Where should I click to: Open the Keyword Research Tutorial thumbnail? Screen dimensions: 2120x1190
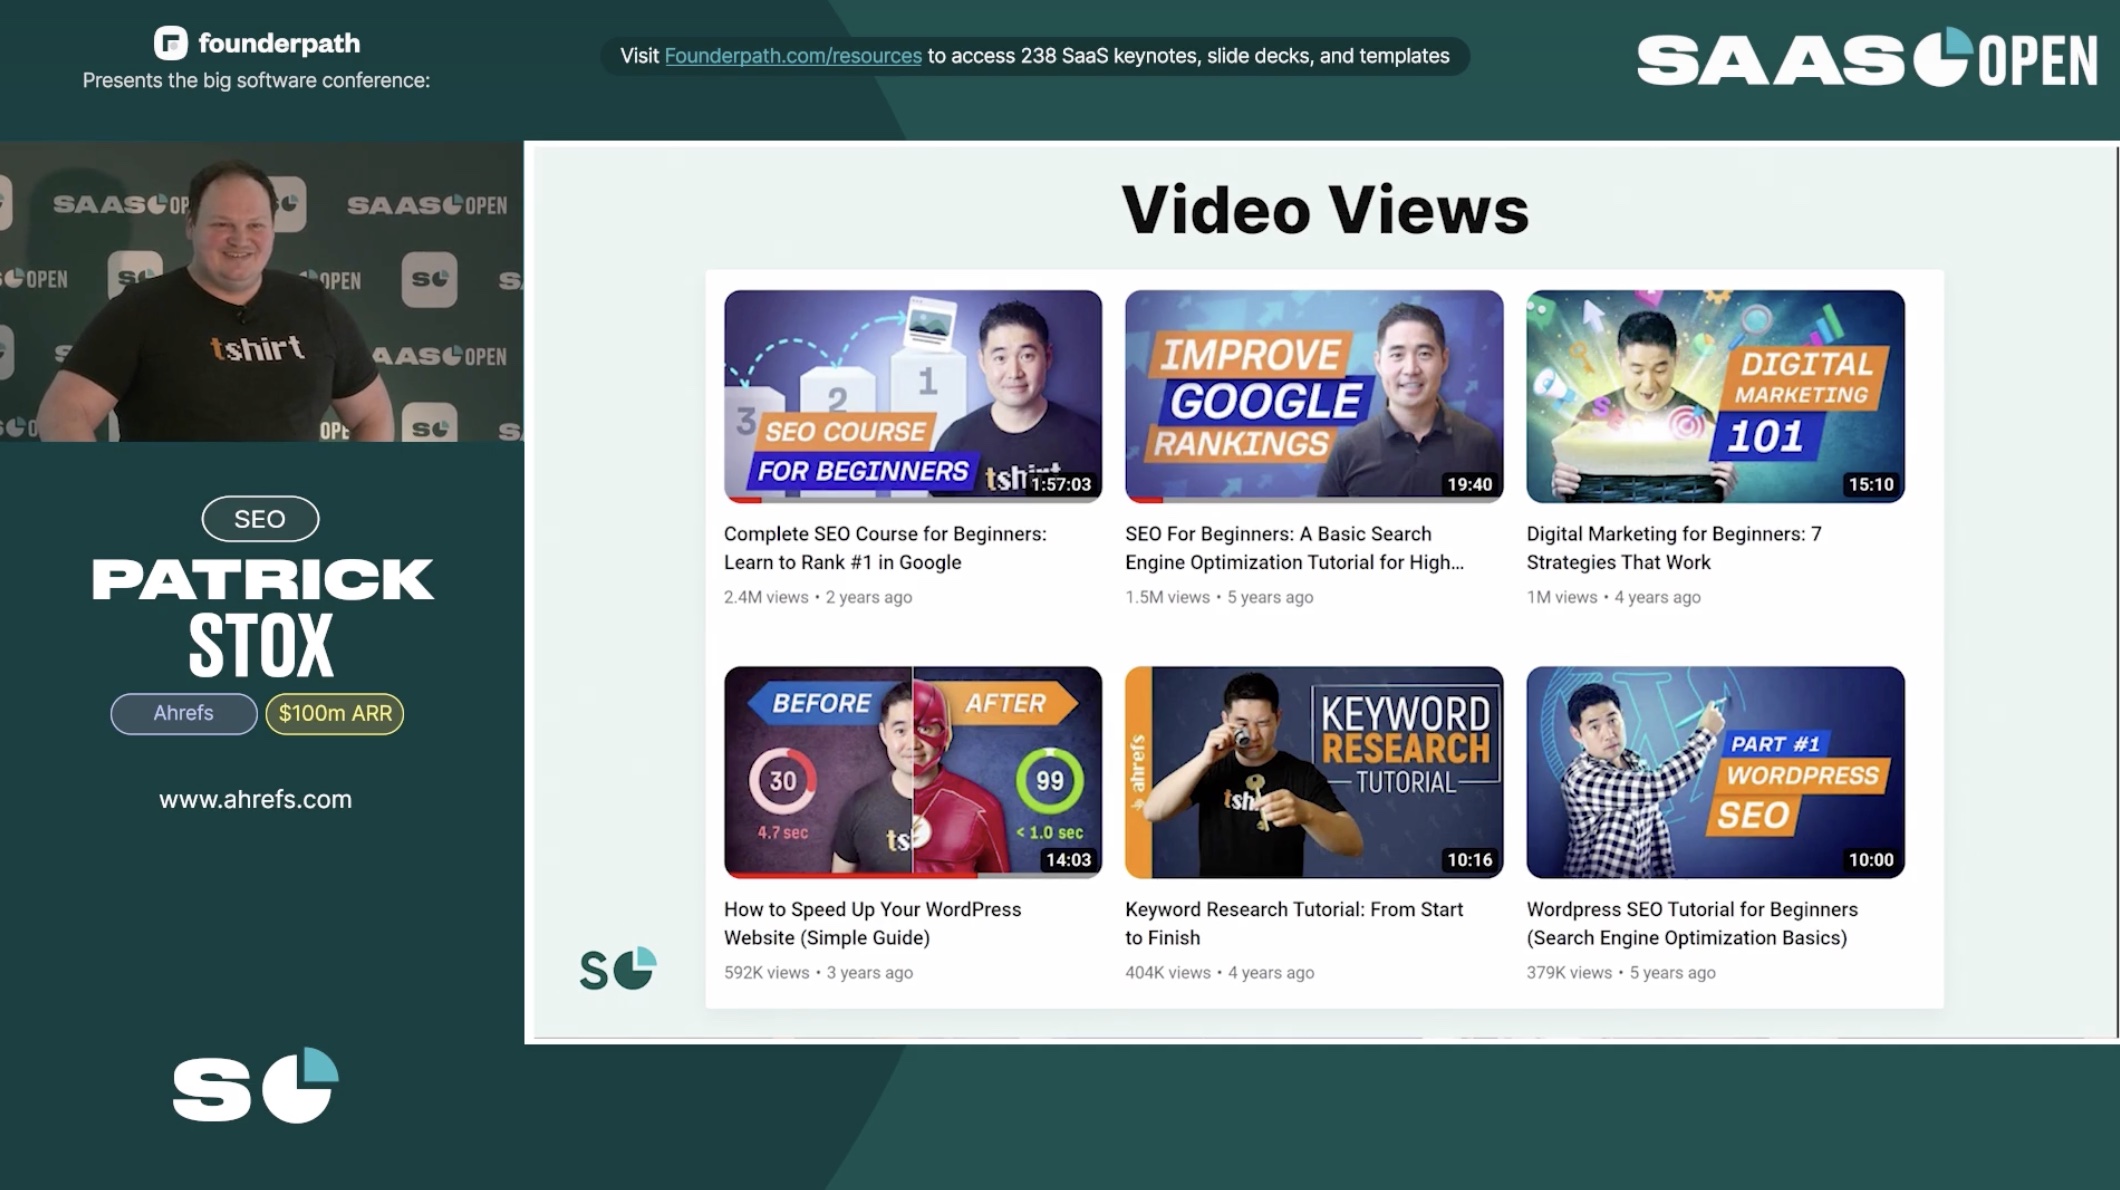click(x=1314, y=772)
